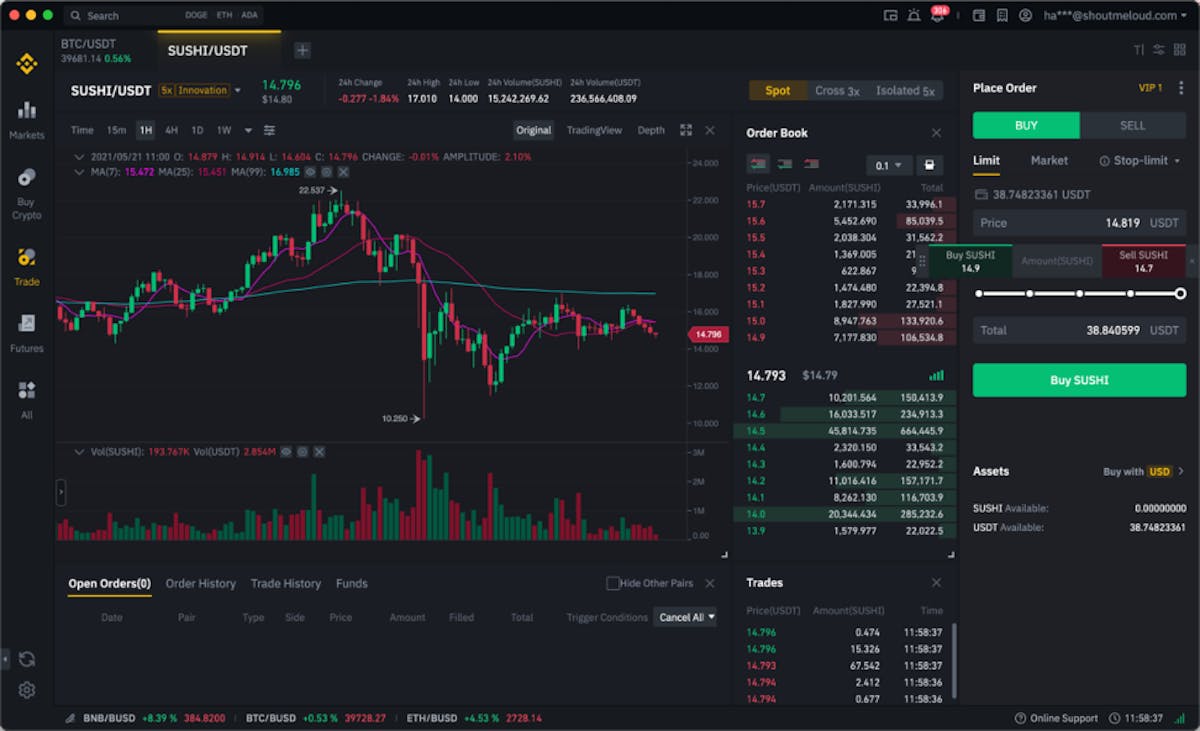Screen dimensions: 1200x731
Task: Open Markets from the sidebar
Action: click(26, 119)
